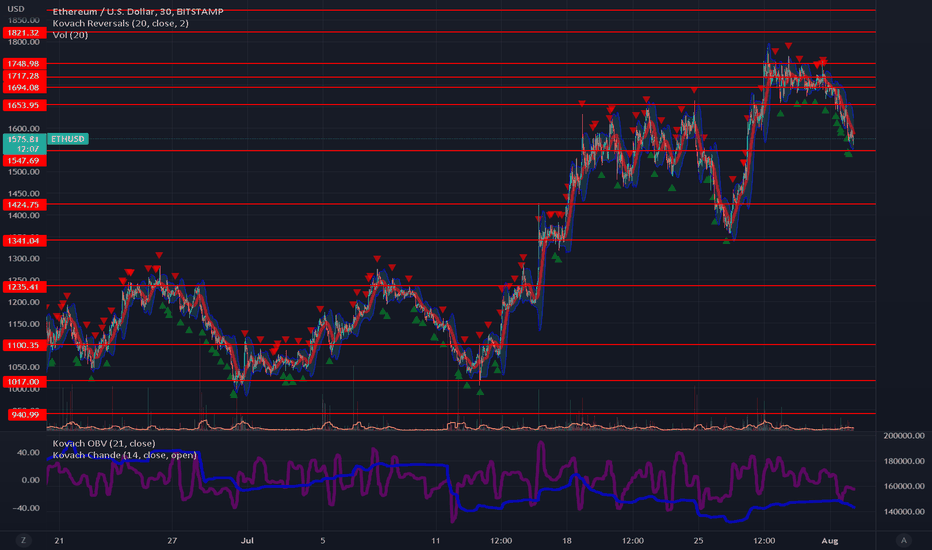Click the USD currency label
The image size is (932, 550).
(16, 9)
